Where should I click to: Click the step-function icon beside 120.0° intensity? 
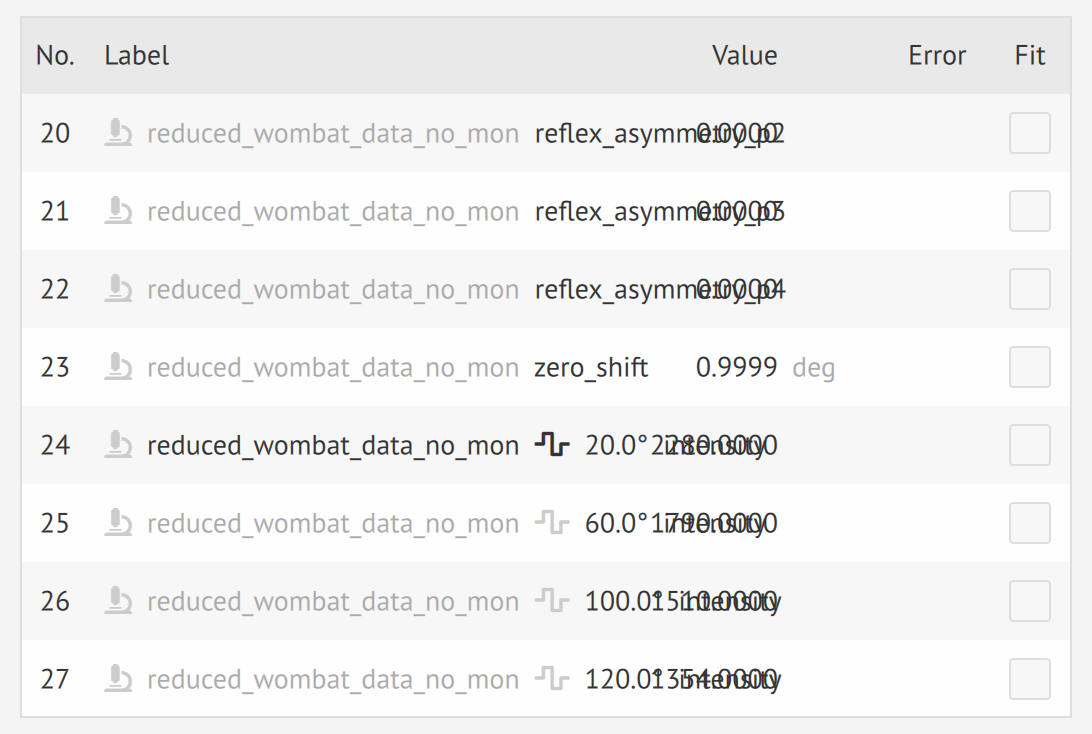click(x=554, y=679)
